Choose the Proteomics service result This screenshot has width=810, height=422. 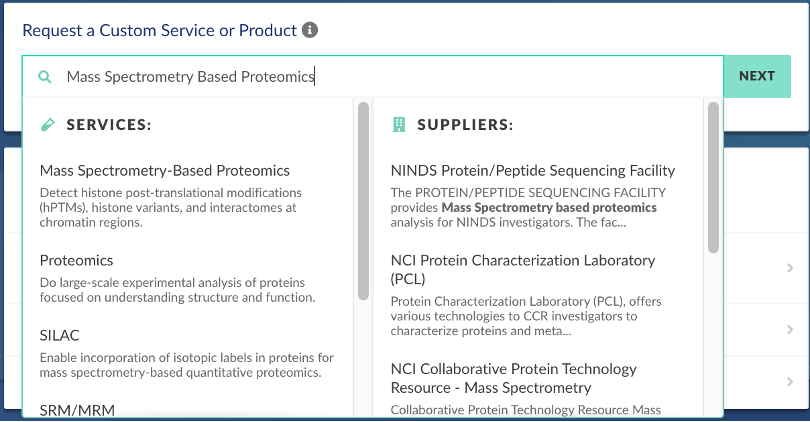77,260
